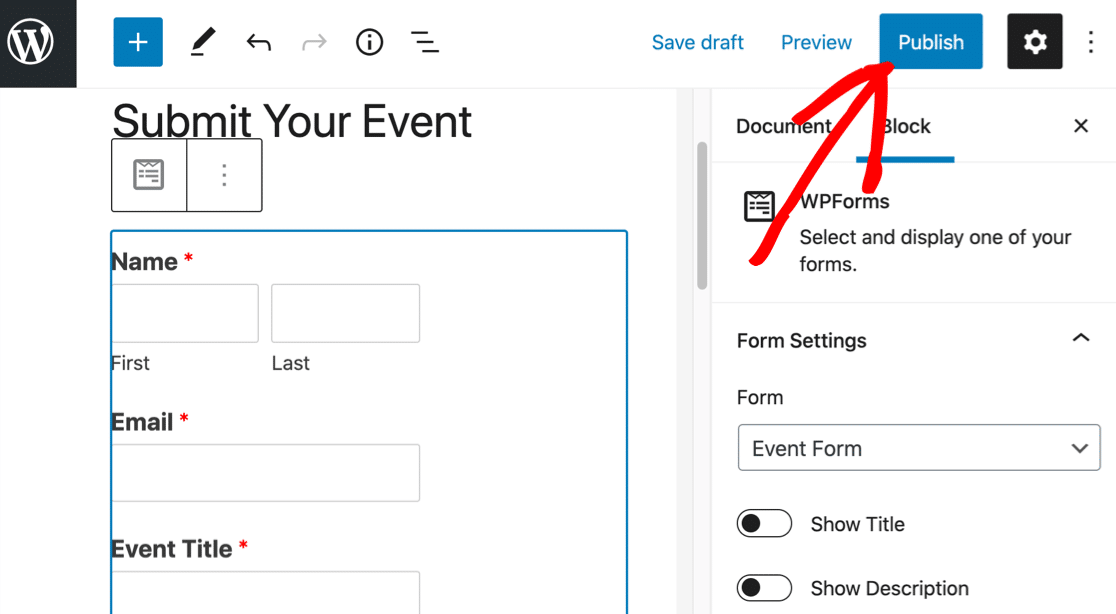Click the First name input field
1116x614 pixels.
click(185, 313)
